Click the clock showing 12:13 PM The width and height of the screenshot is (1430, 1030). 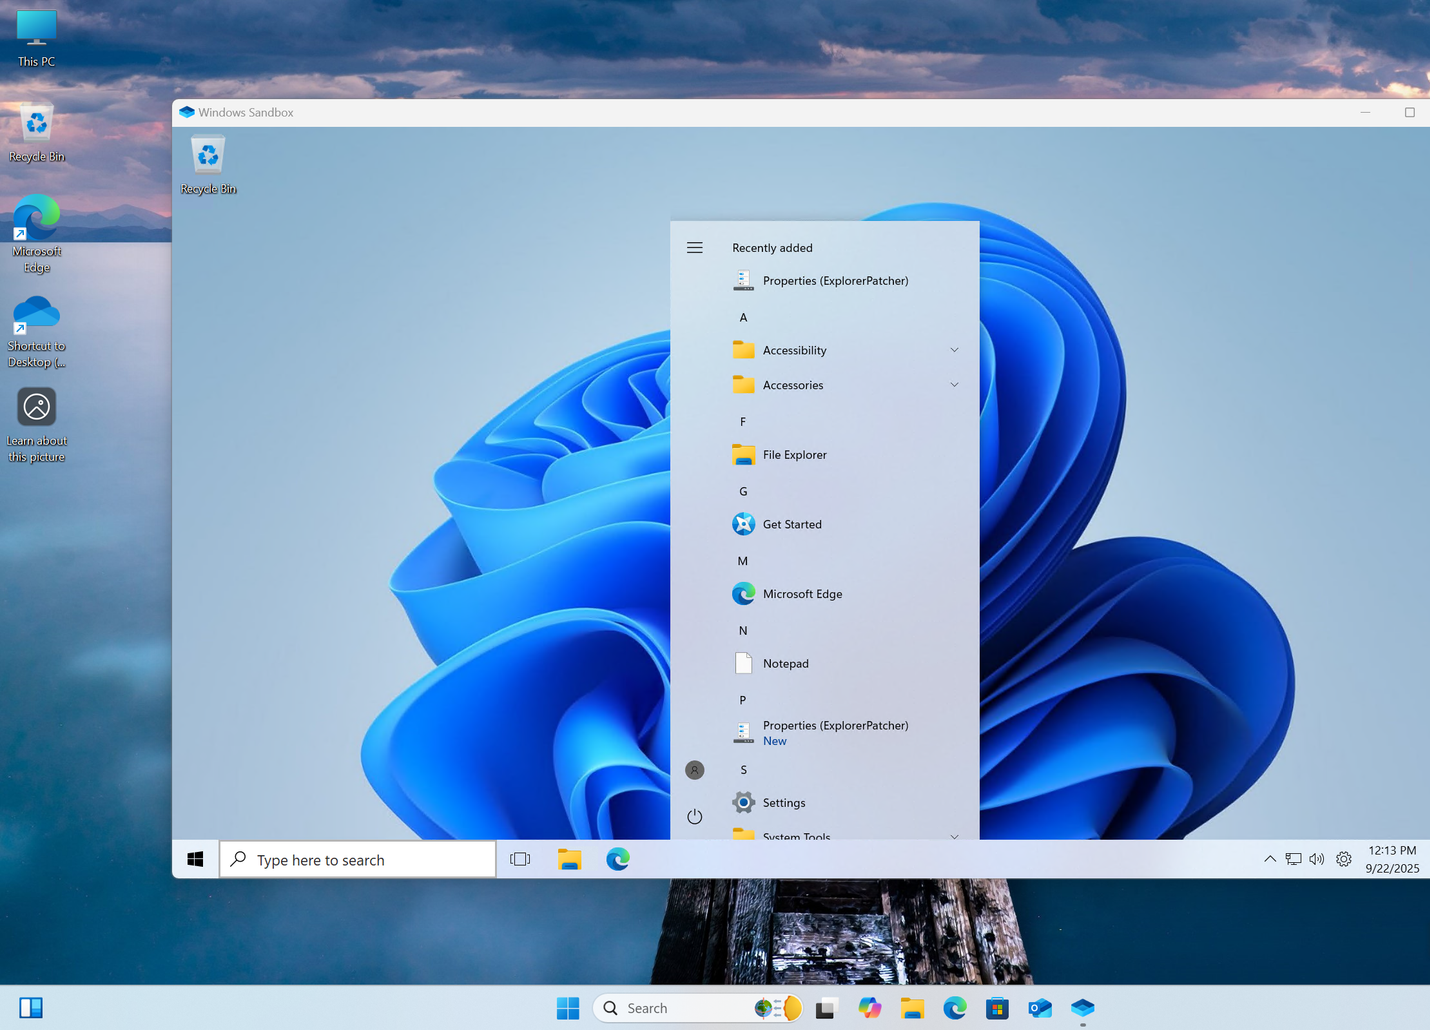1391,859
